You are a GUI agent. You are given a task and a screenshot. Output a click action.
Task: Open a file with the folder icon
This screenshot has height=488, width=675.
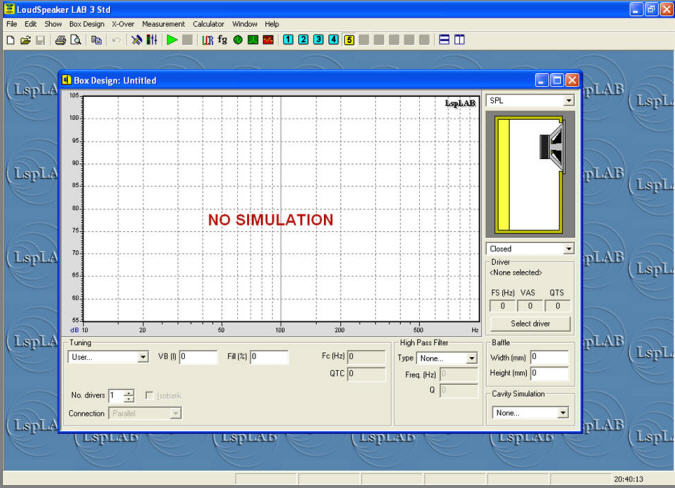point(25,40)
